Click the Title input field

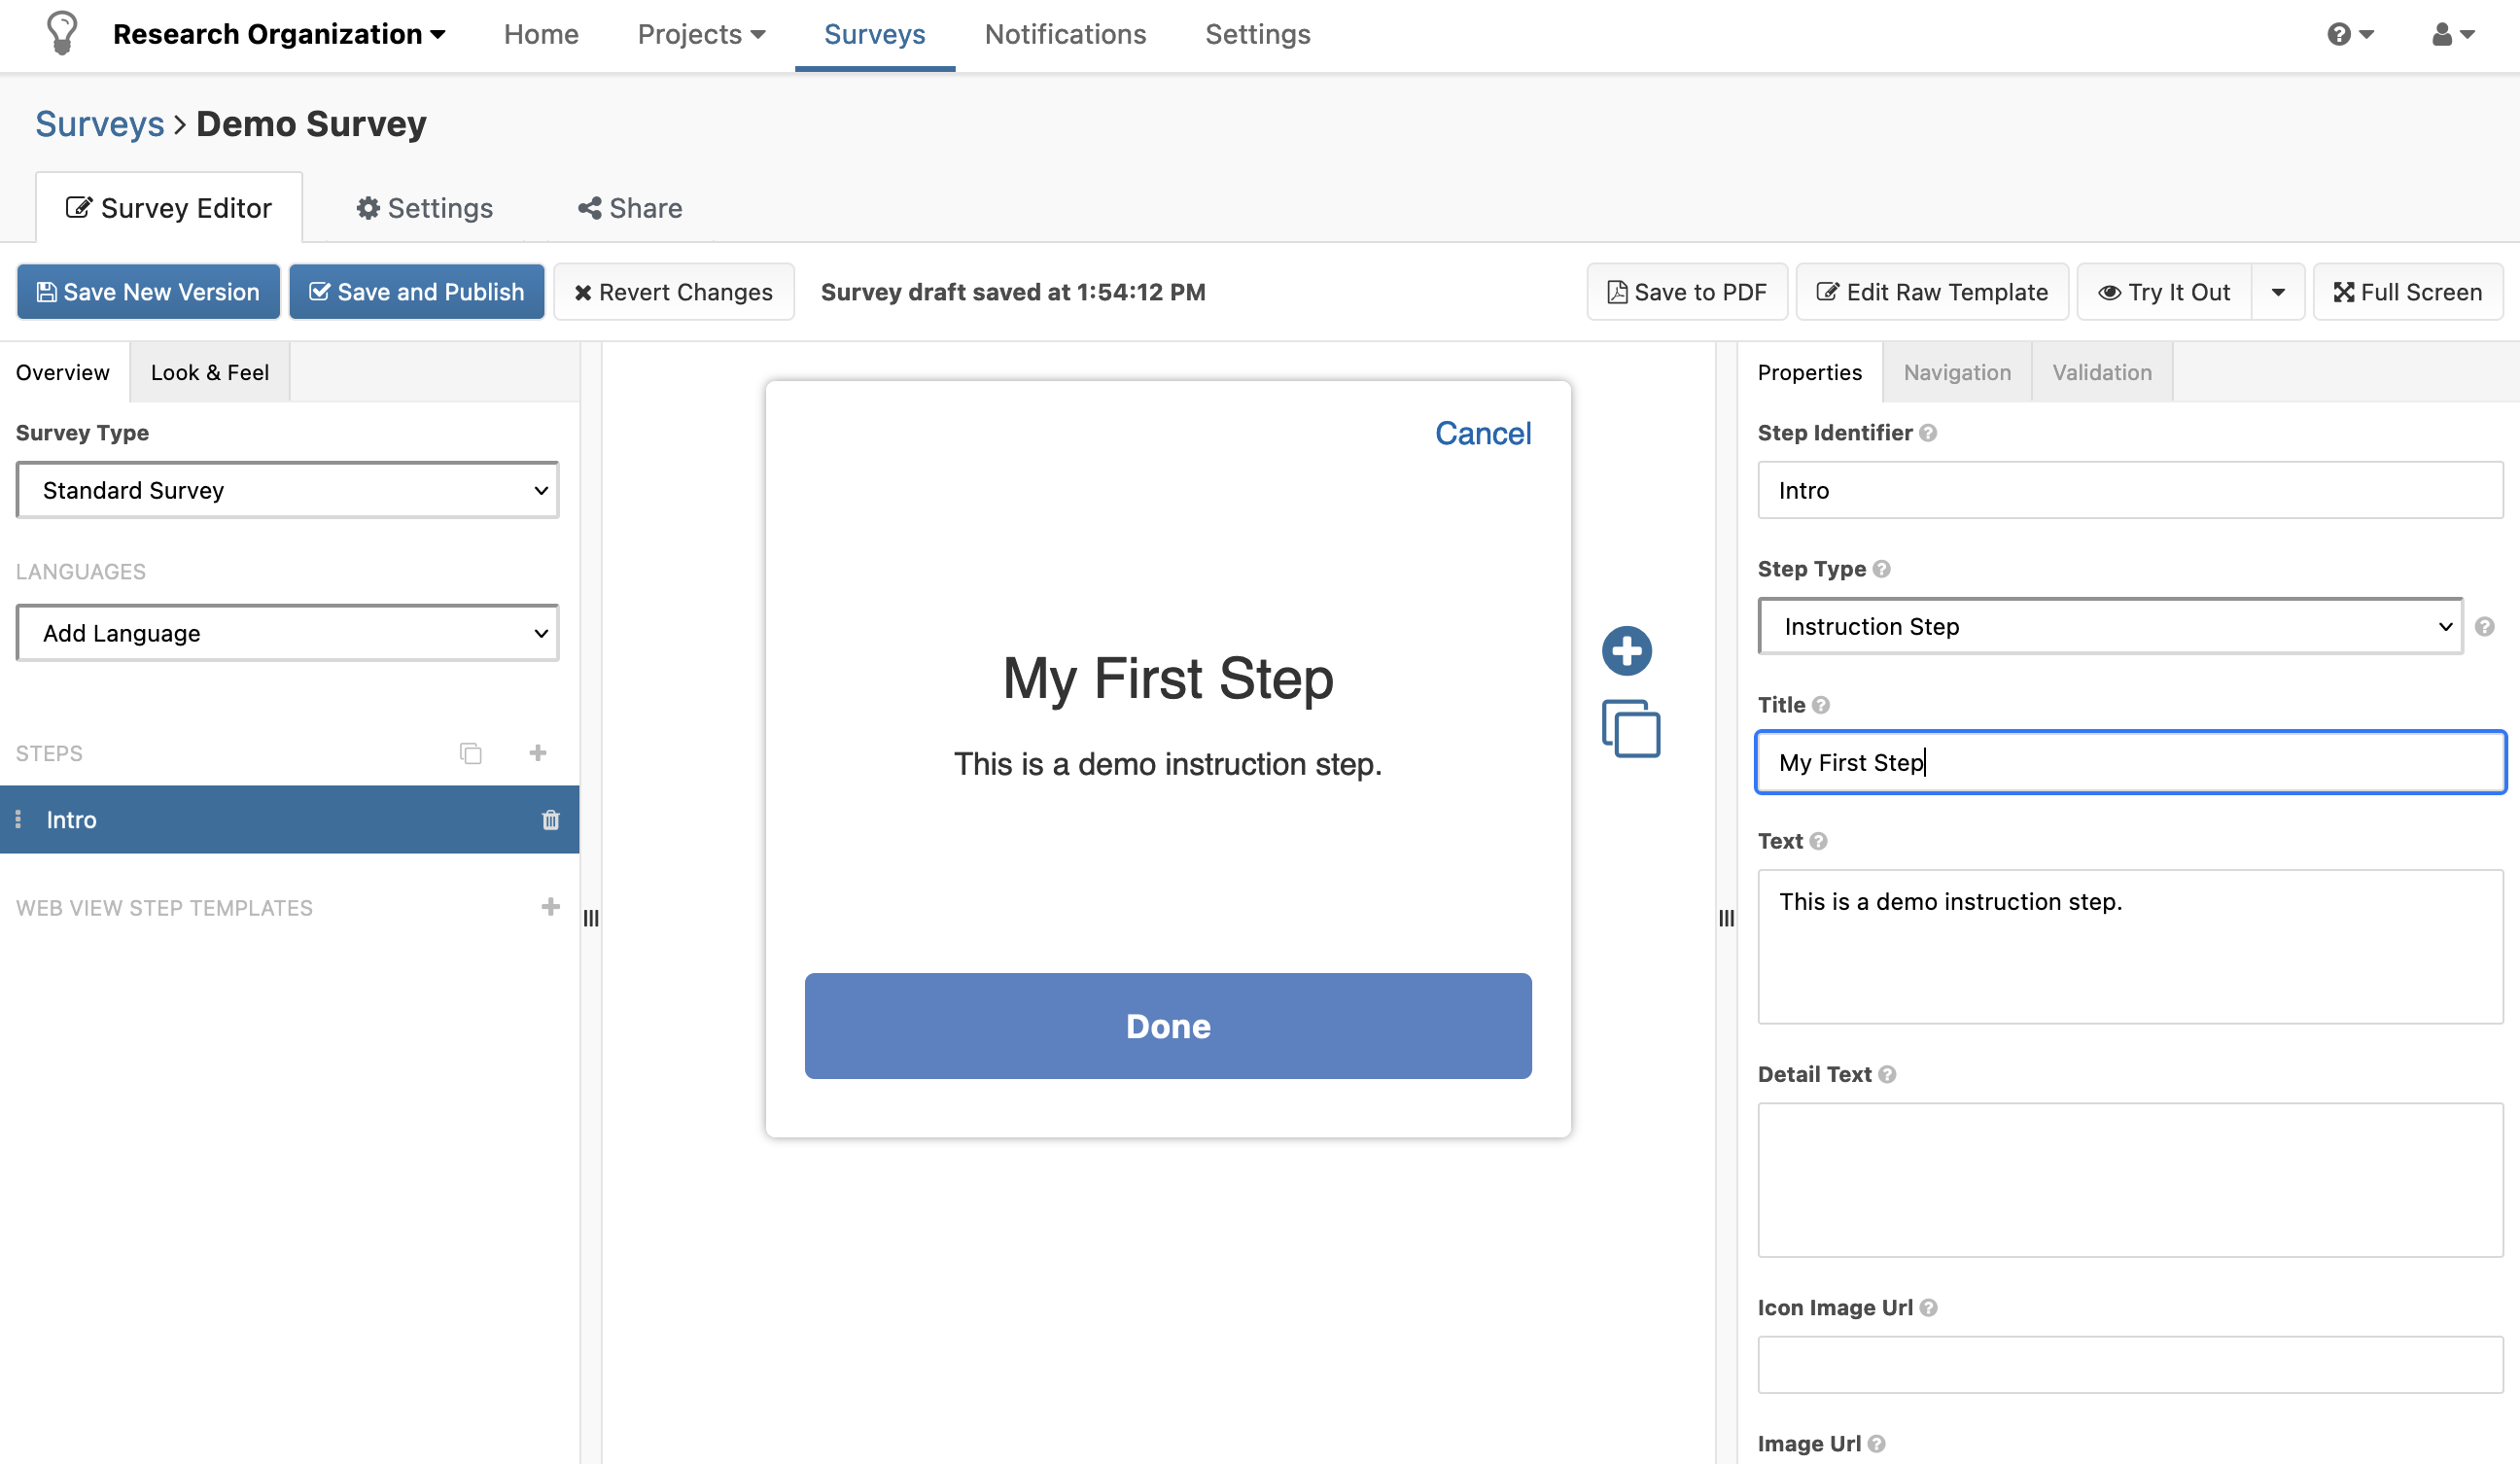[2130, 762]
